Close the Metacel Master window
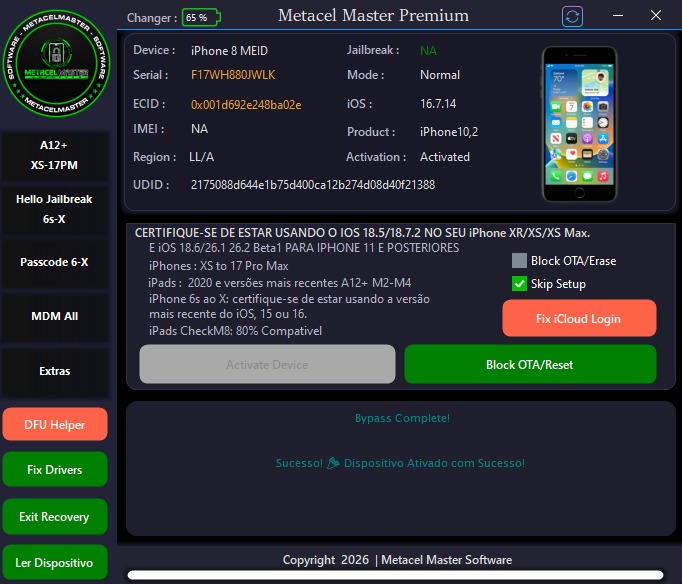The image size is (682, 584). 655,16
